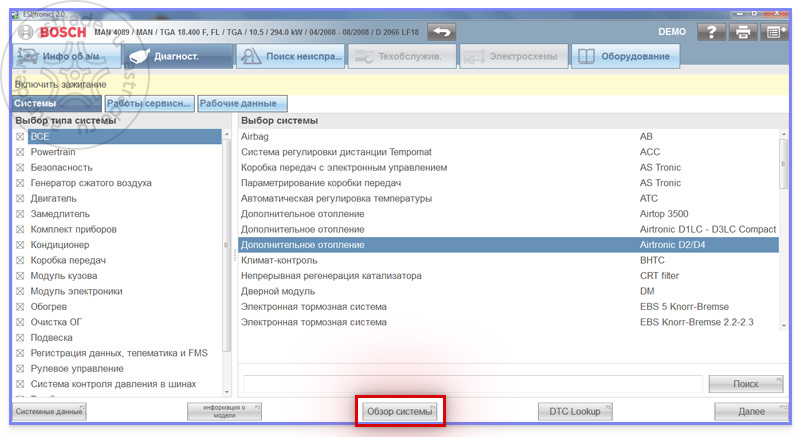The height and width of the screenshot is (437, 799).
Task: Open the menu list icon at top right
Action: tap(775, 32)
